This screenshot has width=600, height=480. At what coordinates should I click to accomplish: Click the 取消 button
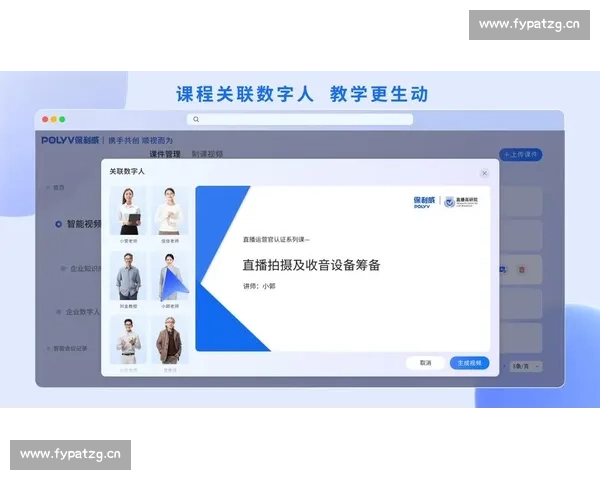(425, 363)
